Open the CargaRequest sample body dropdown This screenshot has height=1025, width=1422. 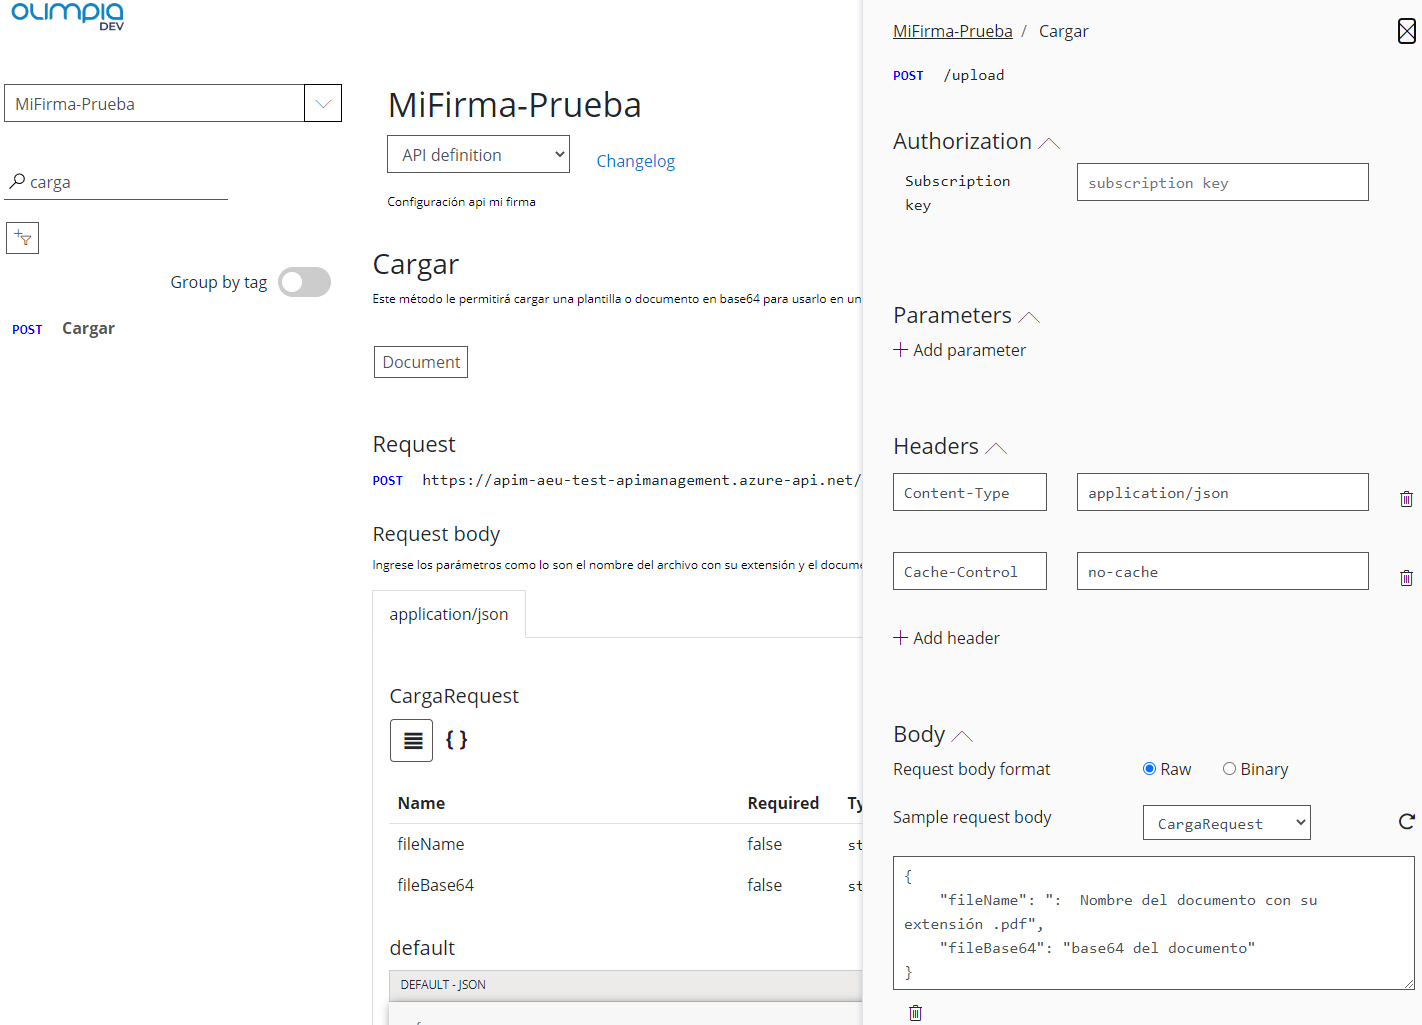(1226, 823)
